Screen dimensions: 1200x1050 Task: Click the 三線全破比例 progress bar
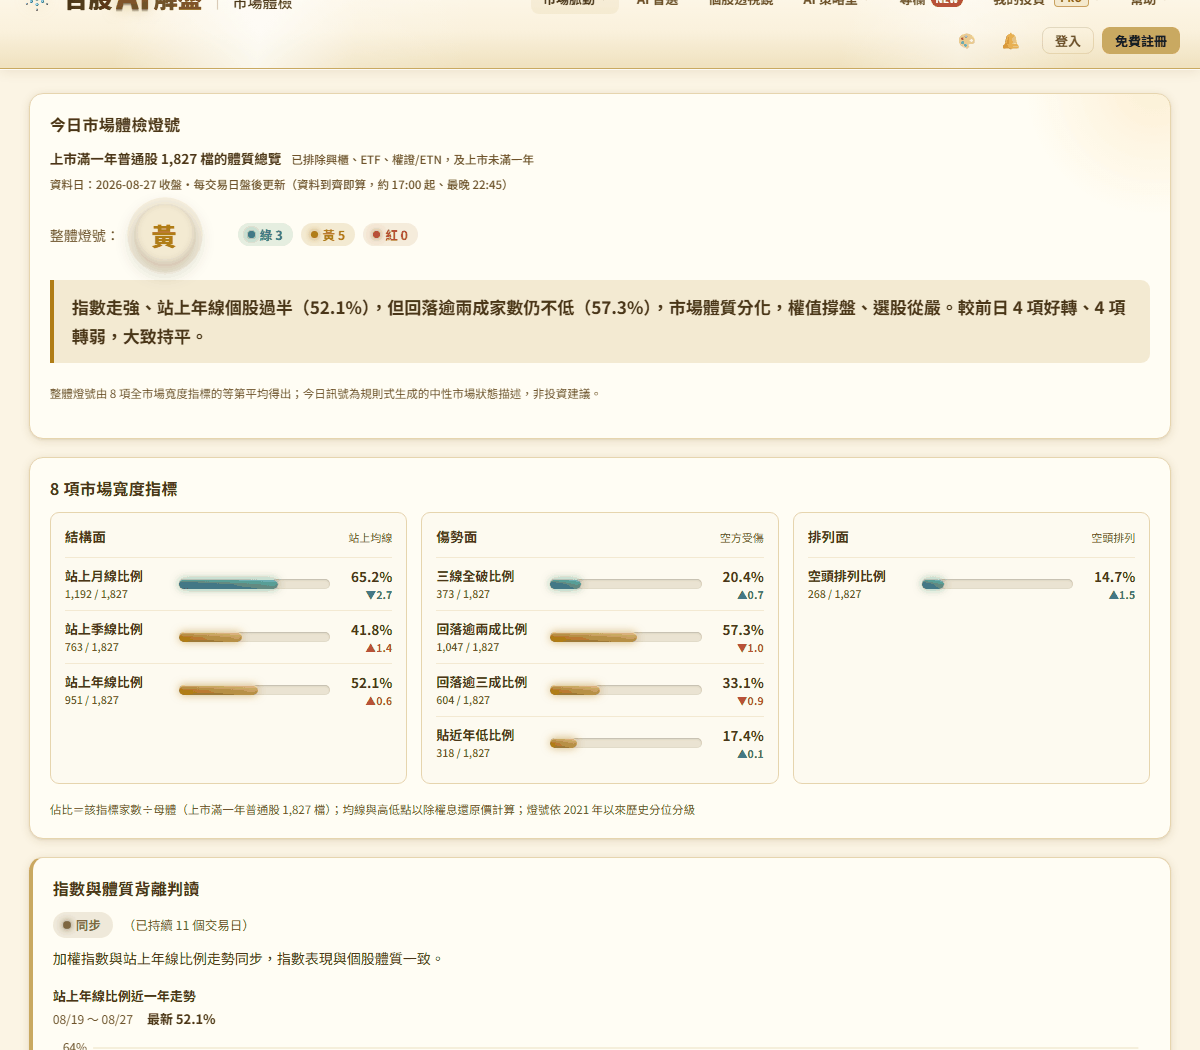[626, 584]
